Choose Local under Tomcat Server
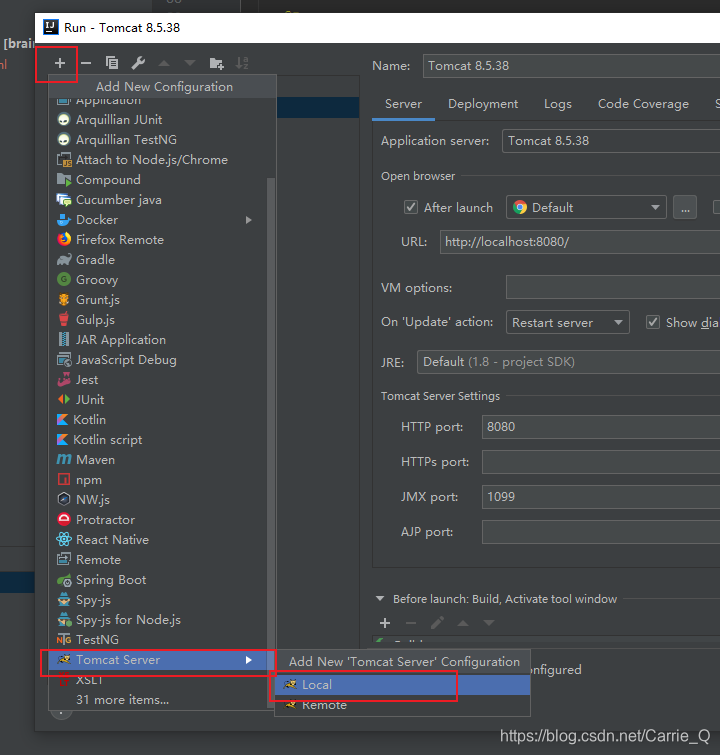Viewport: 720px width, 755px height. coord(403,685)
